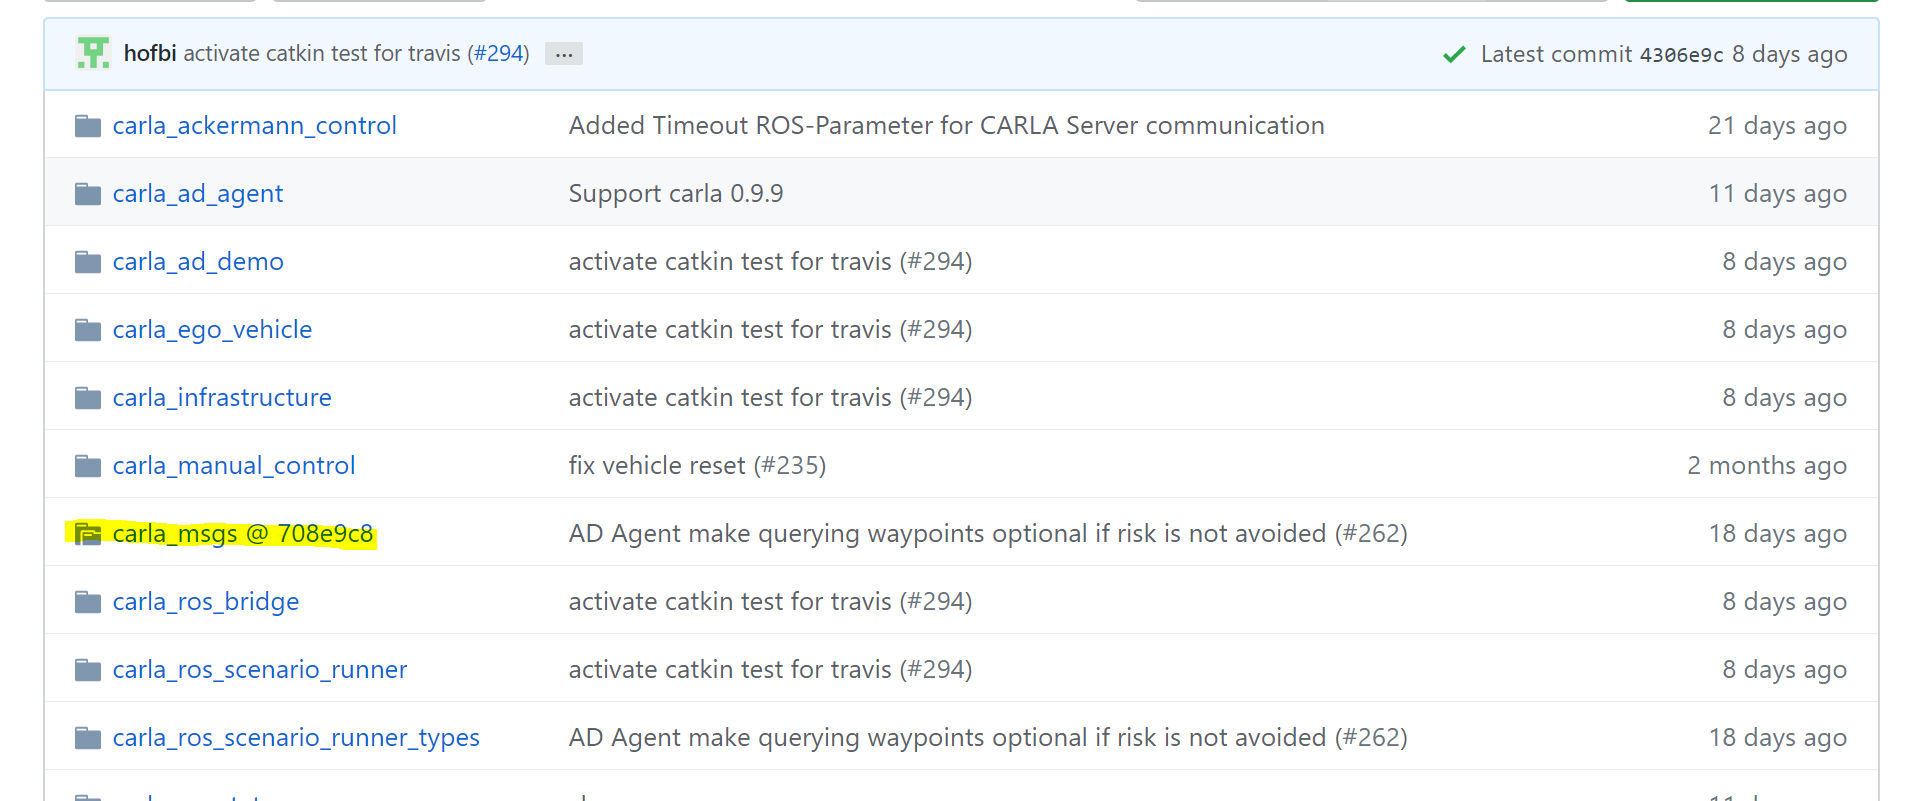Open 'fix vehicle reset (#235)' commit message
This screenshot has width=1912, height=801.
click(x=697, y=466)
